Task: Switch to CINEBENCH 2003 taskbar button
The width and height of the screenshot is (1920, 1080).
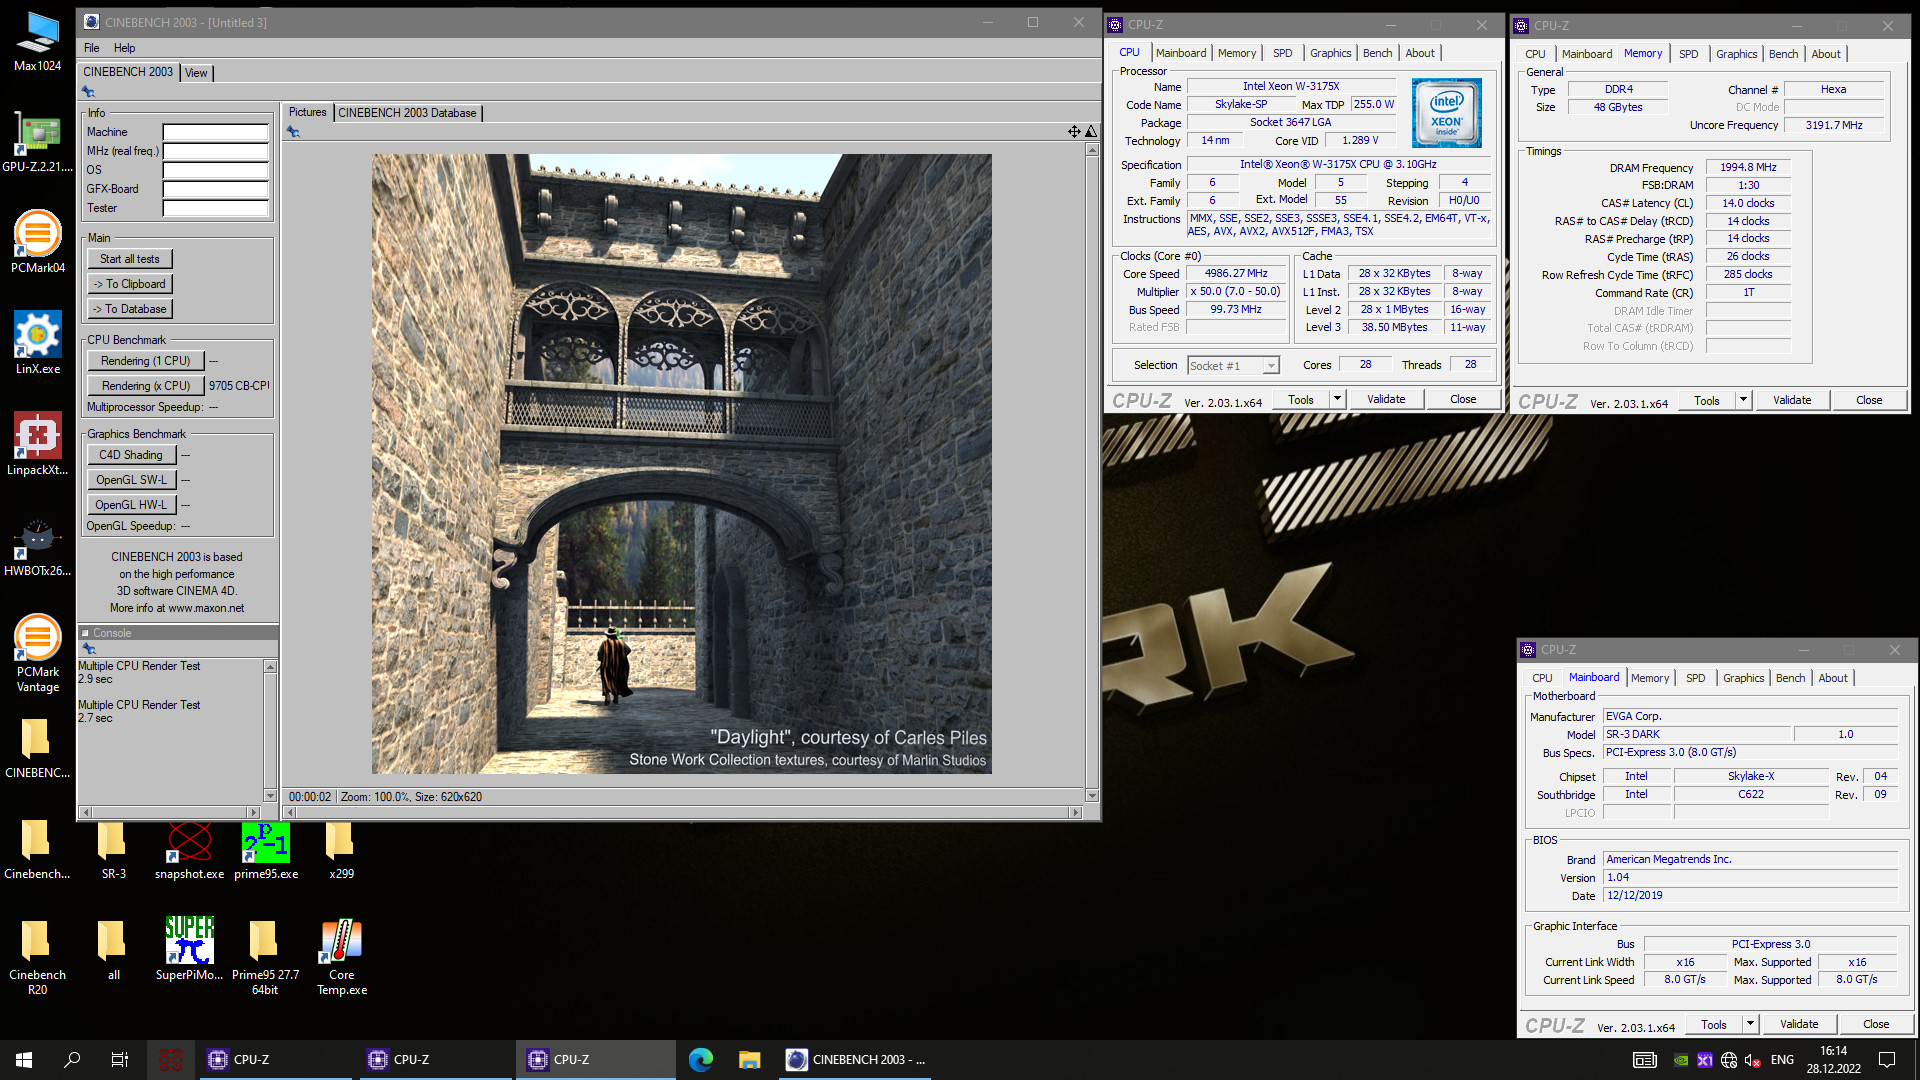Action: pyautogui.click(x=855, y=1059)
